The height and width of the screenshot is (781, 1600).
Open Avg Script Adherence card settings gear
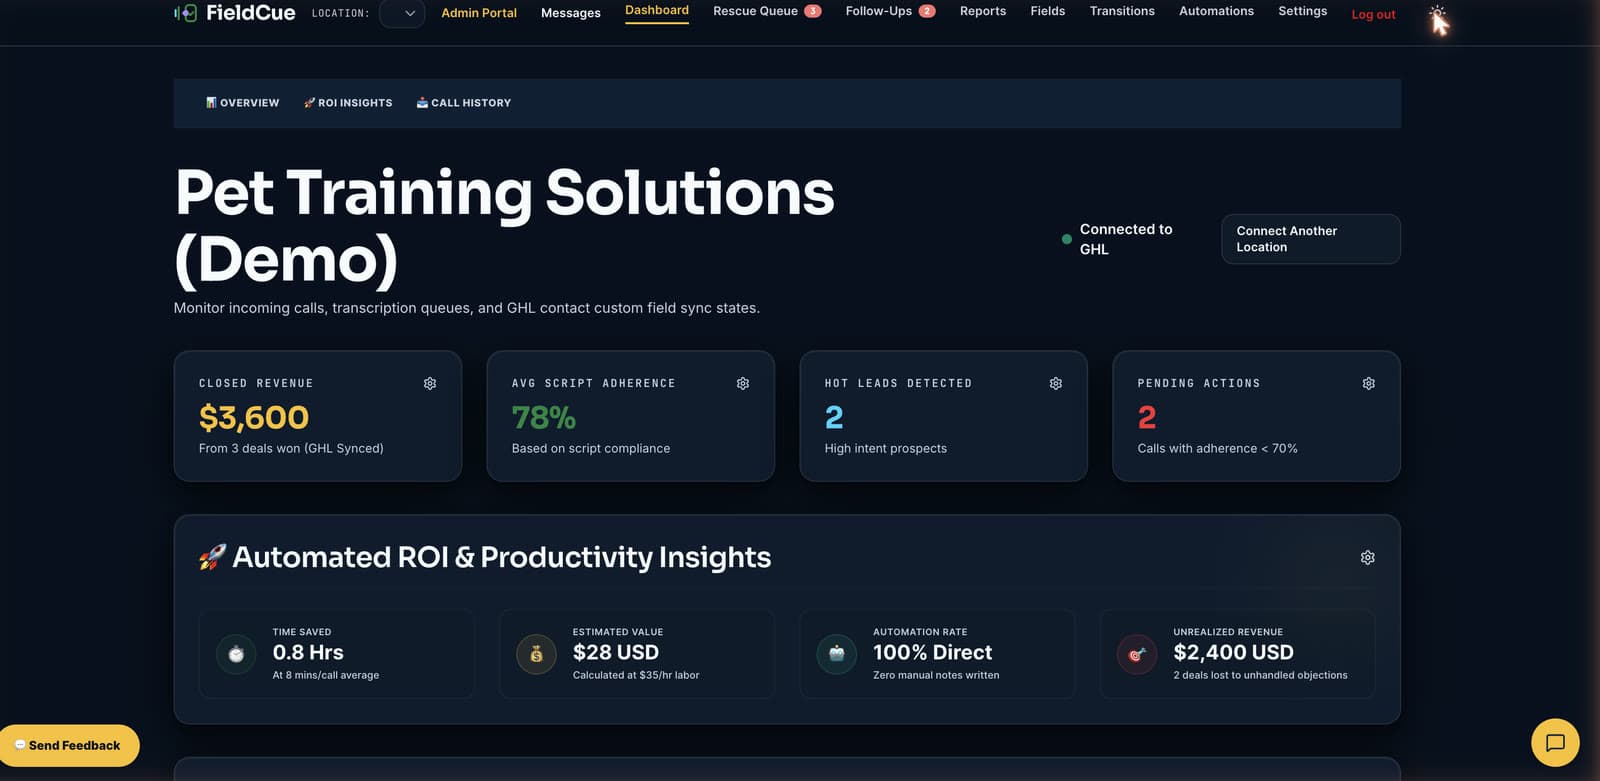pyautogui.click(x=743, y=384)
